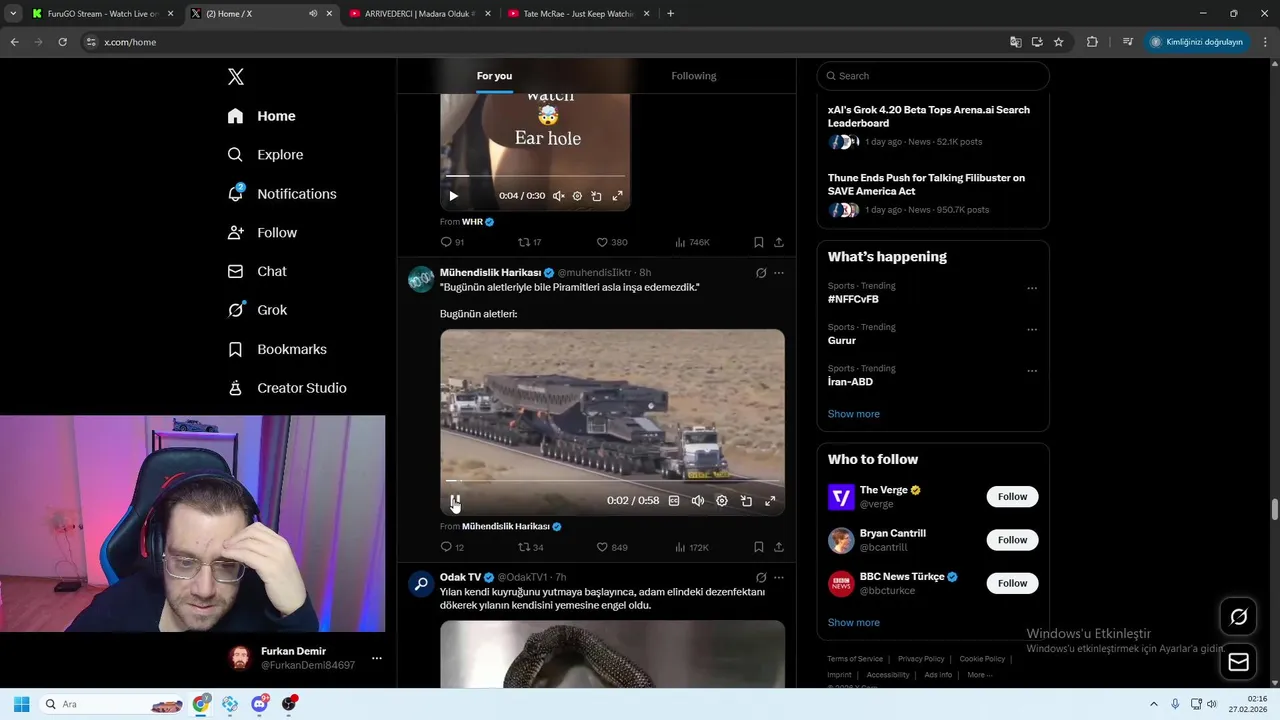Open Chat from the sidebar
1280x720 pixels.
257,271
